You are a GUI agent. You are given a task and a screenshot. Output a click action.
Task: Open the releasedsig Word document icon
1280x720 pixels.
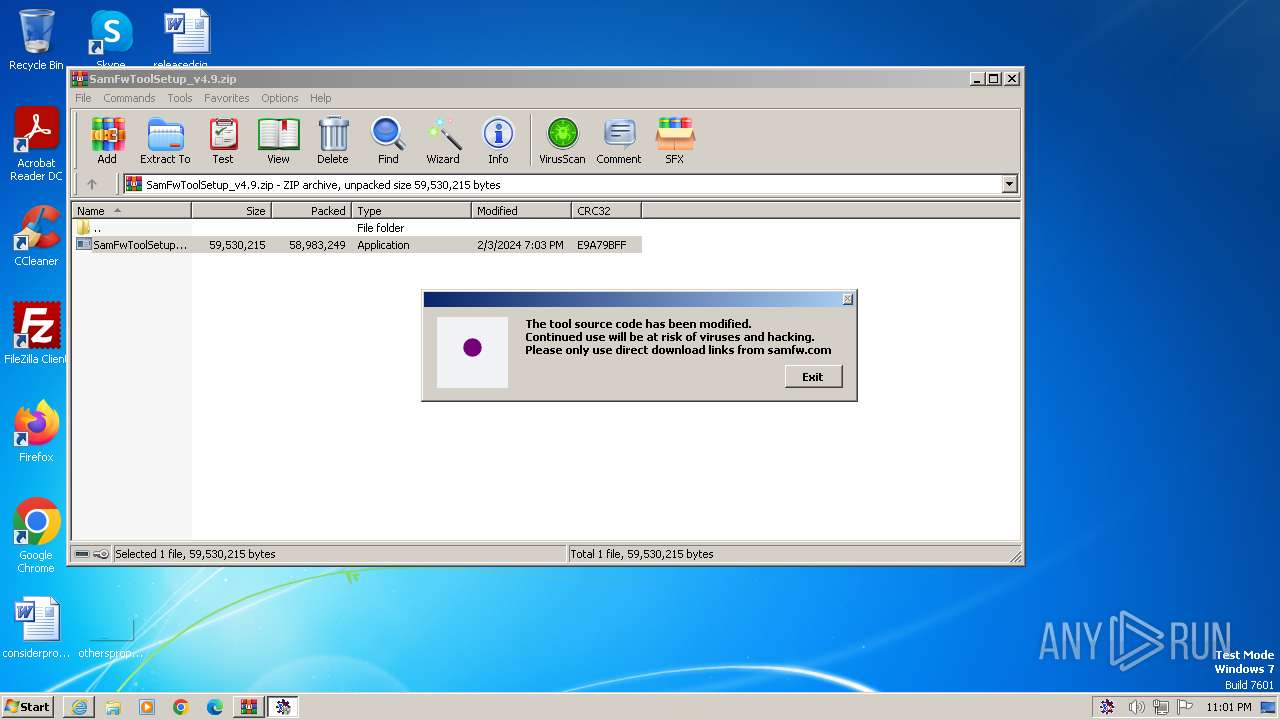(187, 40)
